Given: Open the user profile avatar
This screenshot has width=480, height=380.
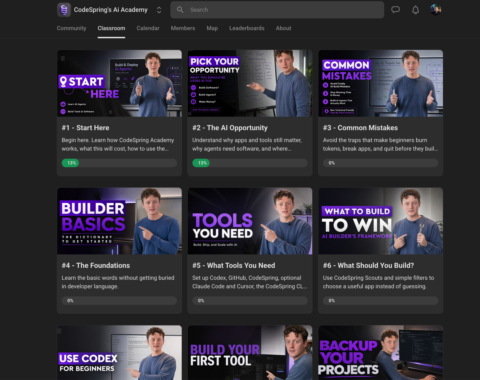Looking at the screenshot, I should pos(436,10).
